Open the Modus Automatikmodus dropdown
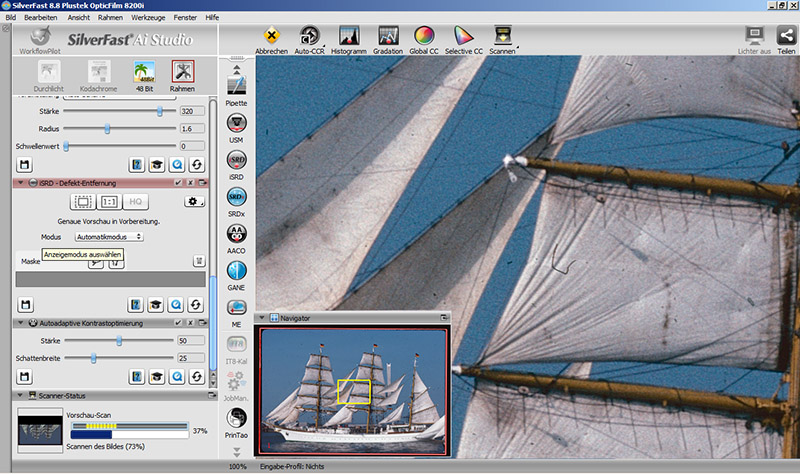The height and width of the screenshot is (474, 800). pyautogui.click(x=109, y=237)
